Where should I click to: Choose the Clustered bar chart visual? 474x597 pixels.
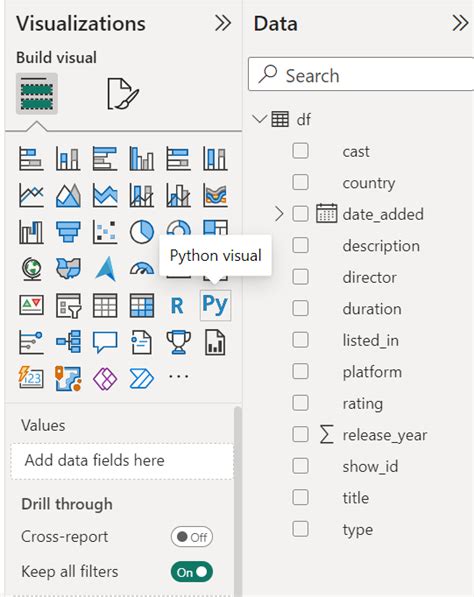click(105, 158)
